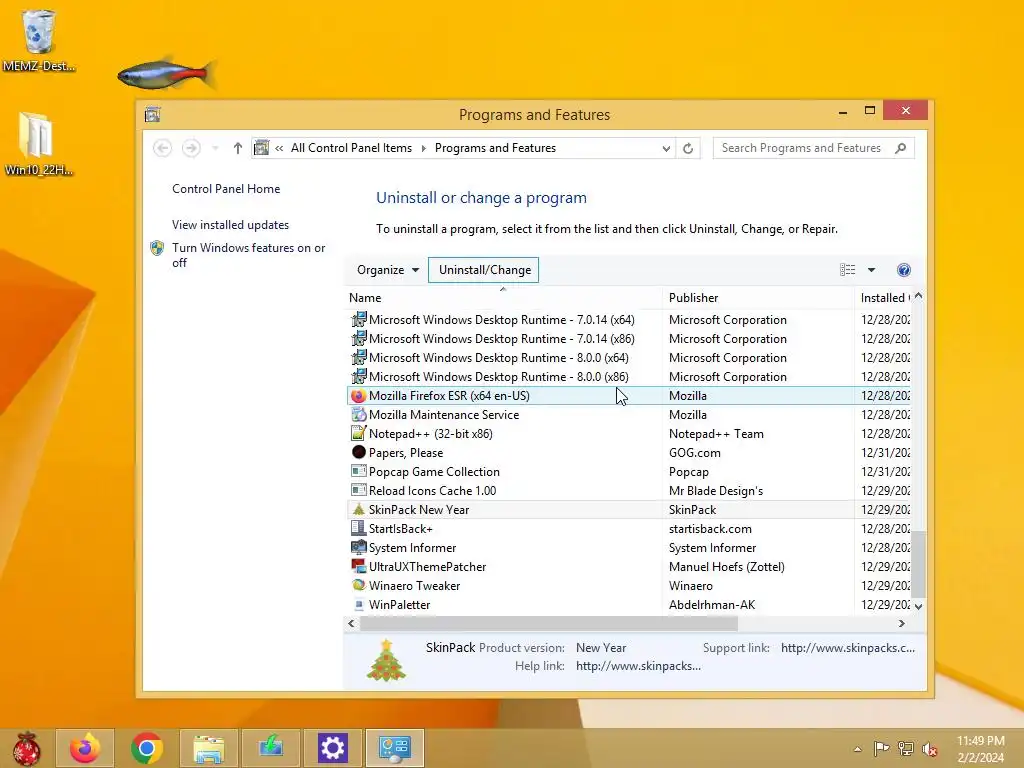Sort by the Publisher column header

pyautogui.click(x=758, y=298)
